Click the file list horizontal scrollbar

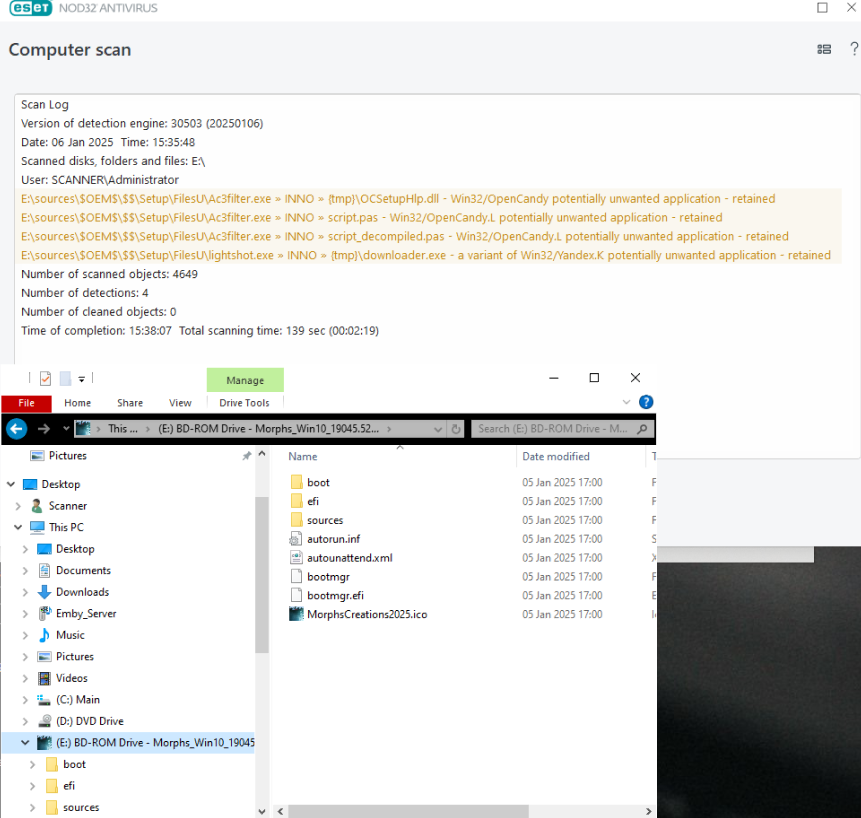[x=409, y=811]
